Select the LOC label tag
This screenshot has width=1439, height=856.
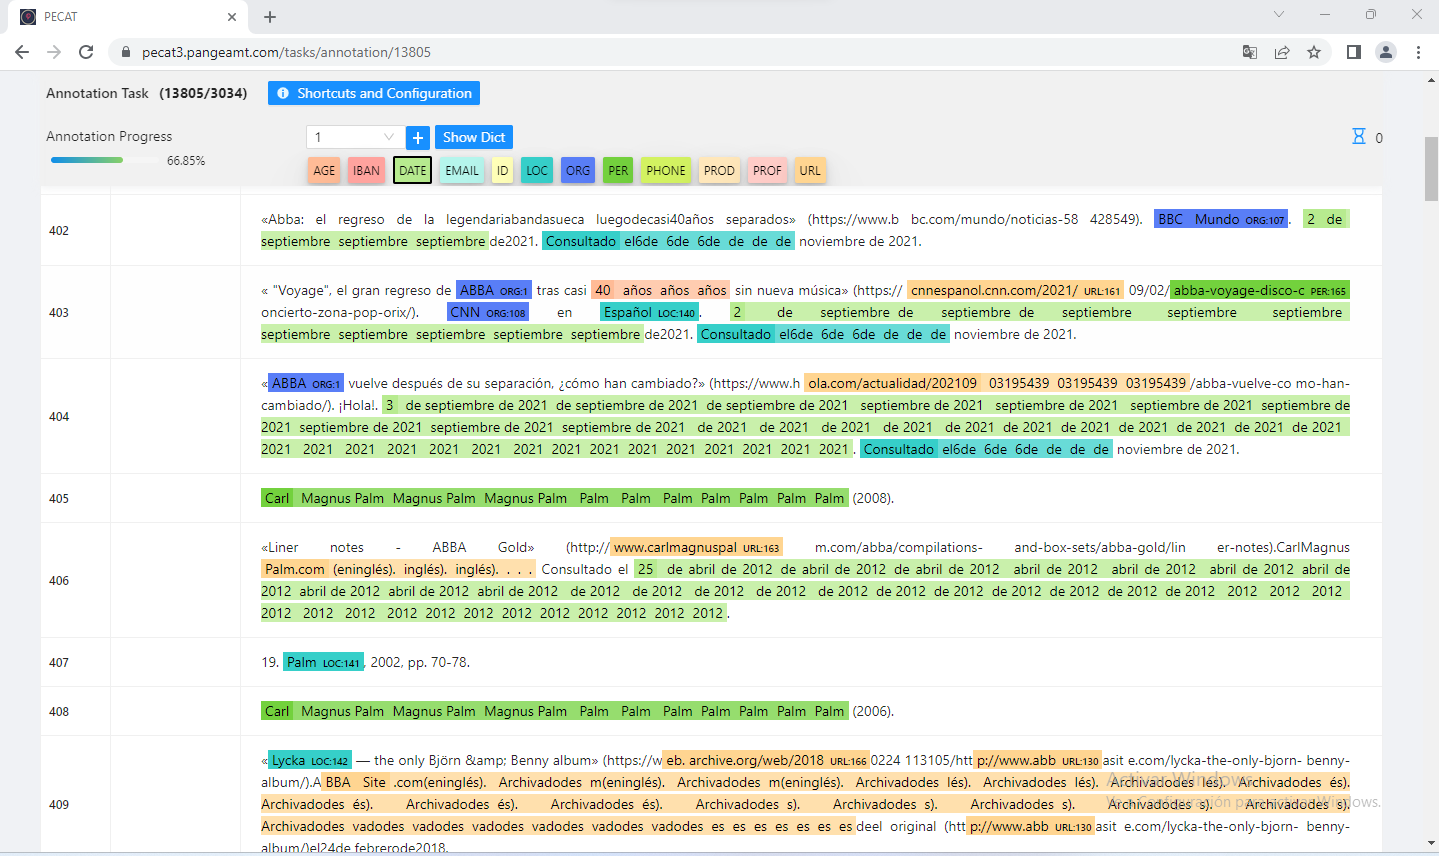point(537,171)
